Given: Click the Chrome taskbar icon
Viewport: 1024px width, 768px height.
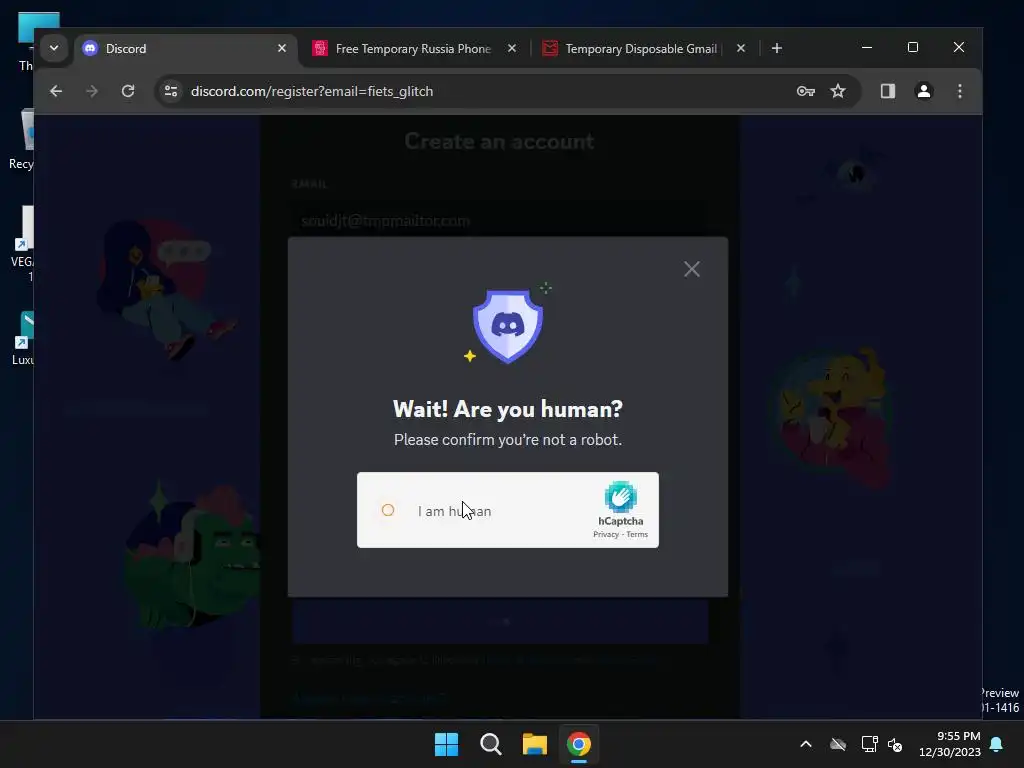Looking at the screenshot, I should [x=579, y=744].
